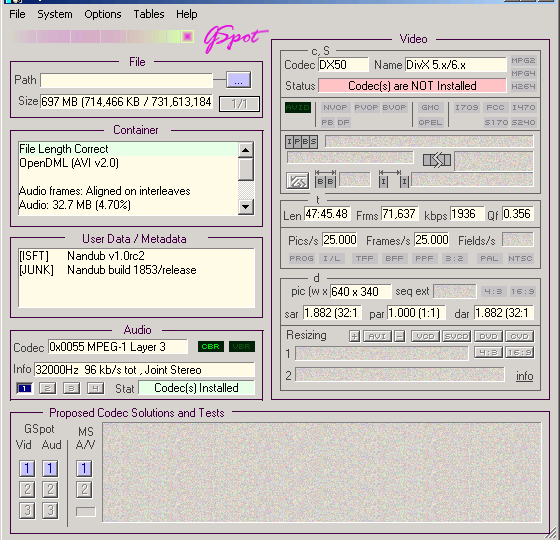Click the AVI resizing button
This screenshot has width=560, height=540.
377,336
